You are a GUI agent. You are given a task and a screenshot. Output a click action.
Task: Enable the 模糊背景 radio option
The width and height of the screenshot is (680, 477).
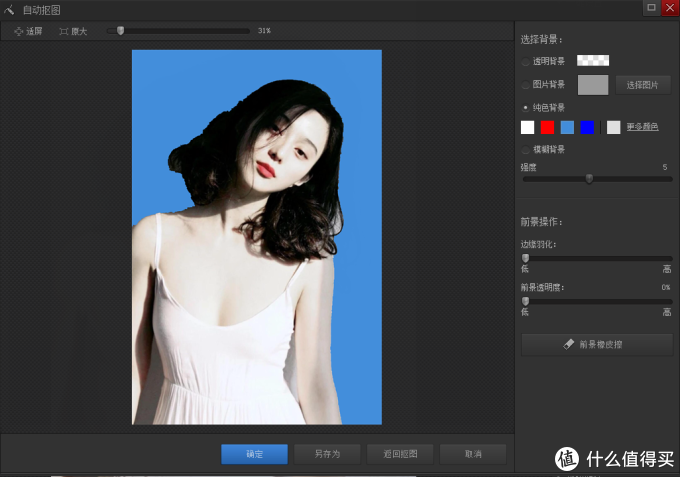[526, 150]
